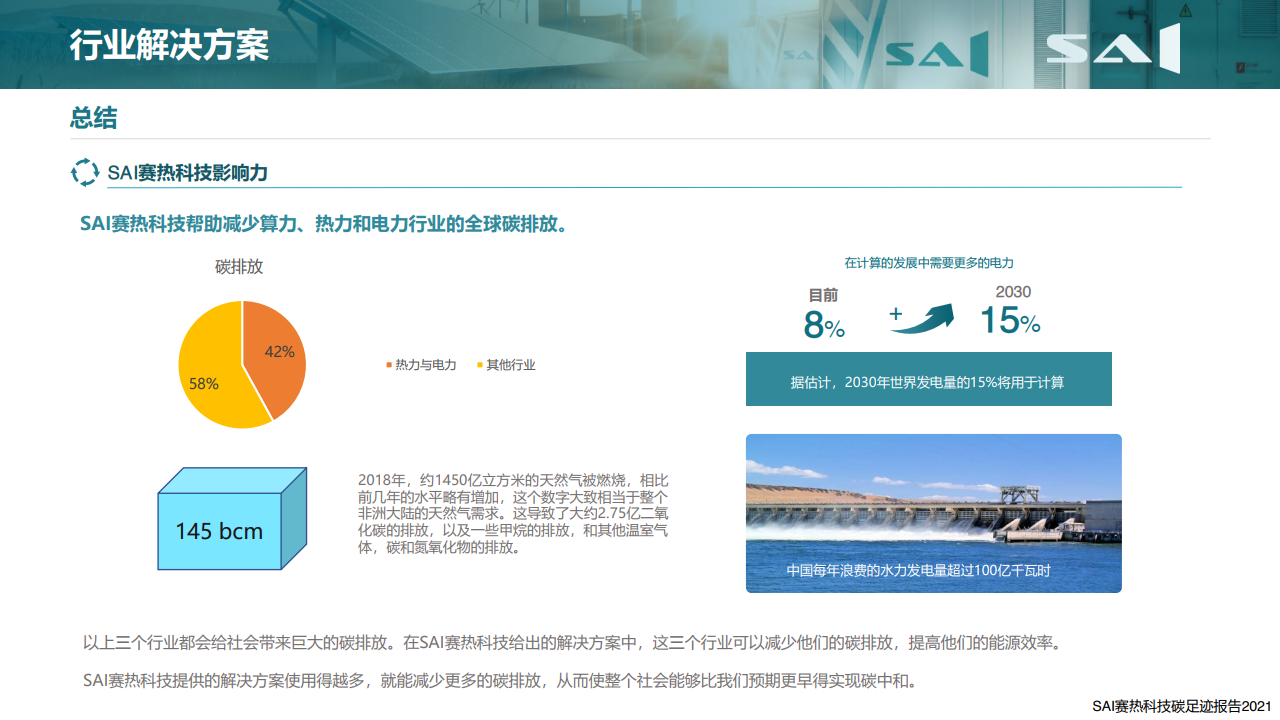
Task: Click the white SAI logo in header
Action: point(1113,48)
